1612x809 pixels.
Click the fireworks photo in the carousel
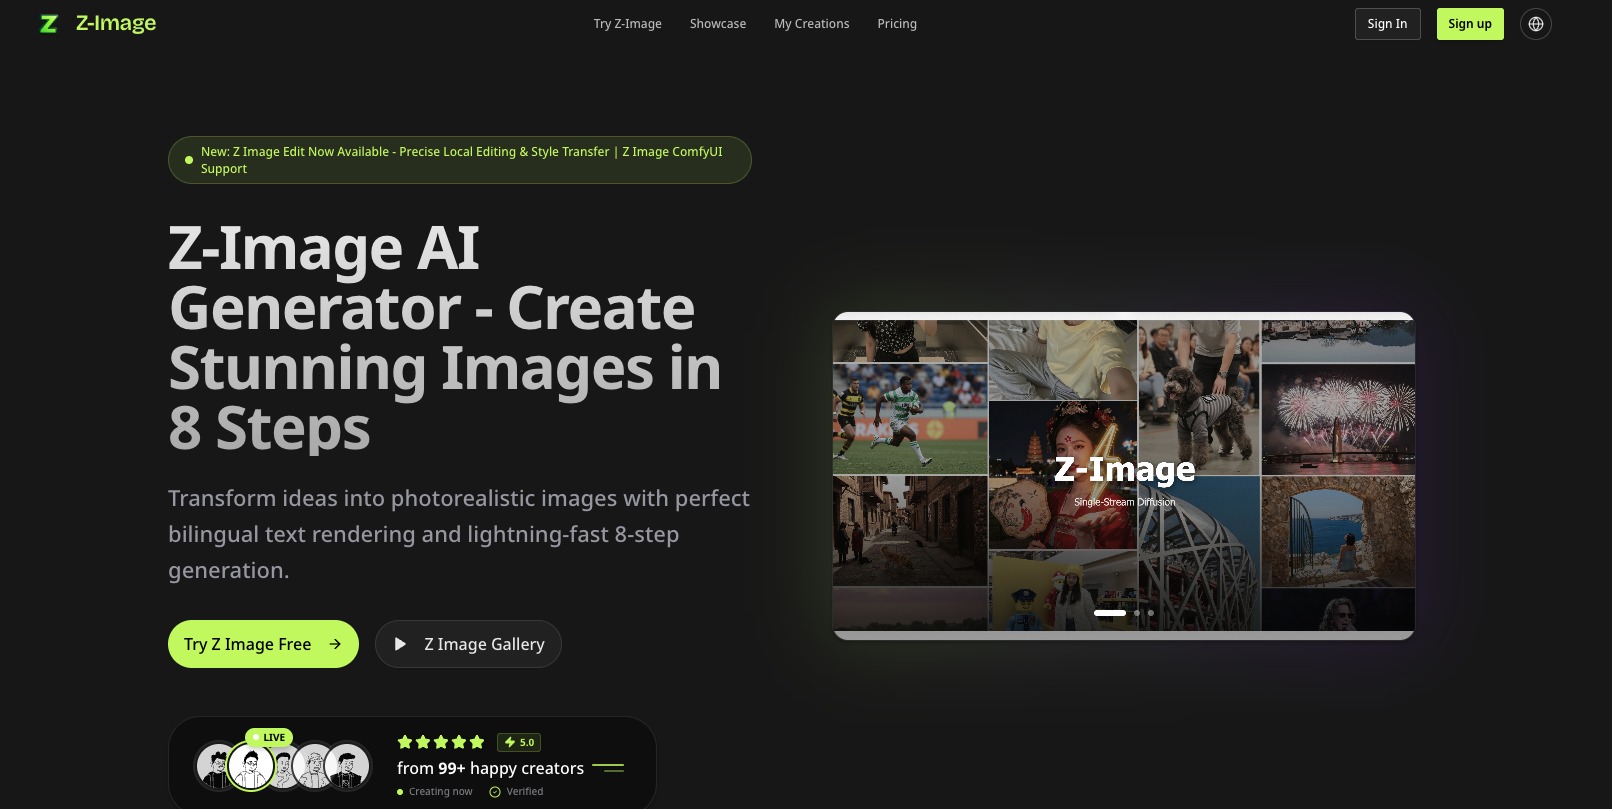[1338, 419]
